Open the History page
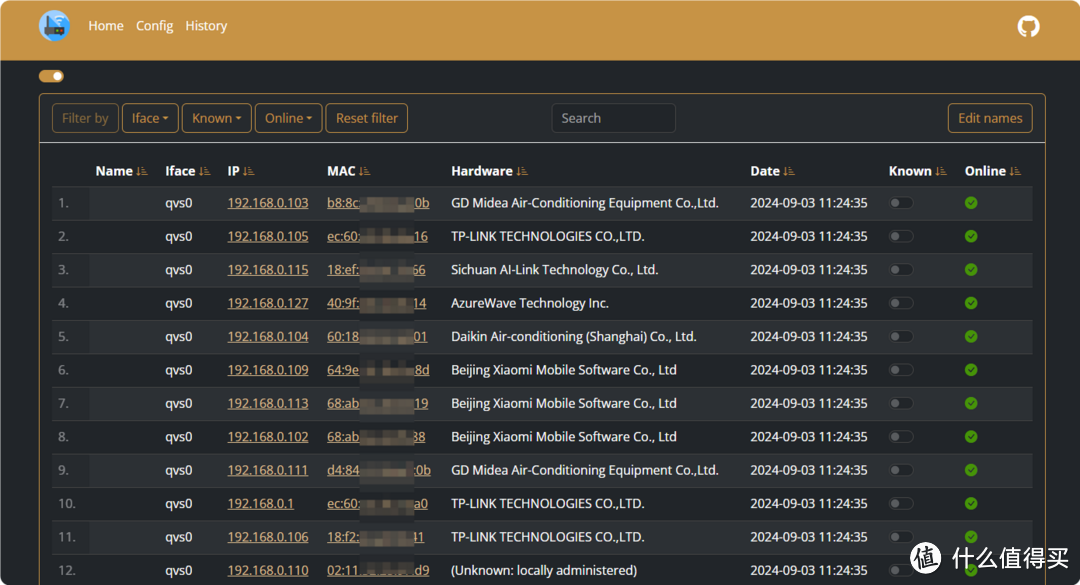Image resolution: width=1080 pixels, height=585 pixels. [x=206, y=26]
